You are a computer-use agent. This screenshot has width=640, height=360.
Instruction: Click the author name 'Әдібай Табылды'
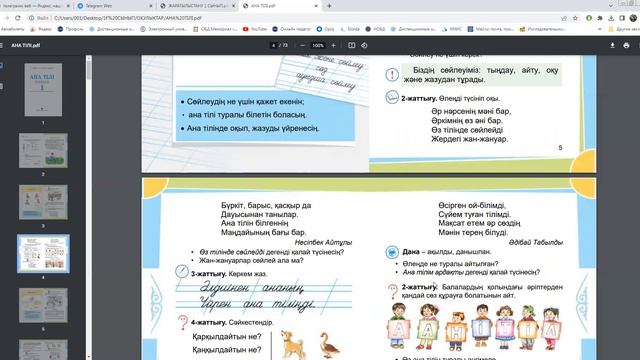(x=536, y=242)
